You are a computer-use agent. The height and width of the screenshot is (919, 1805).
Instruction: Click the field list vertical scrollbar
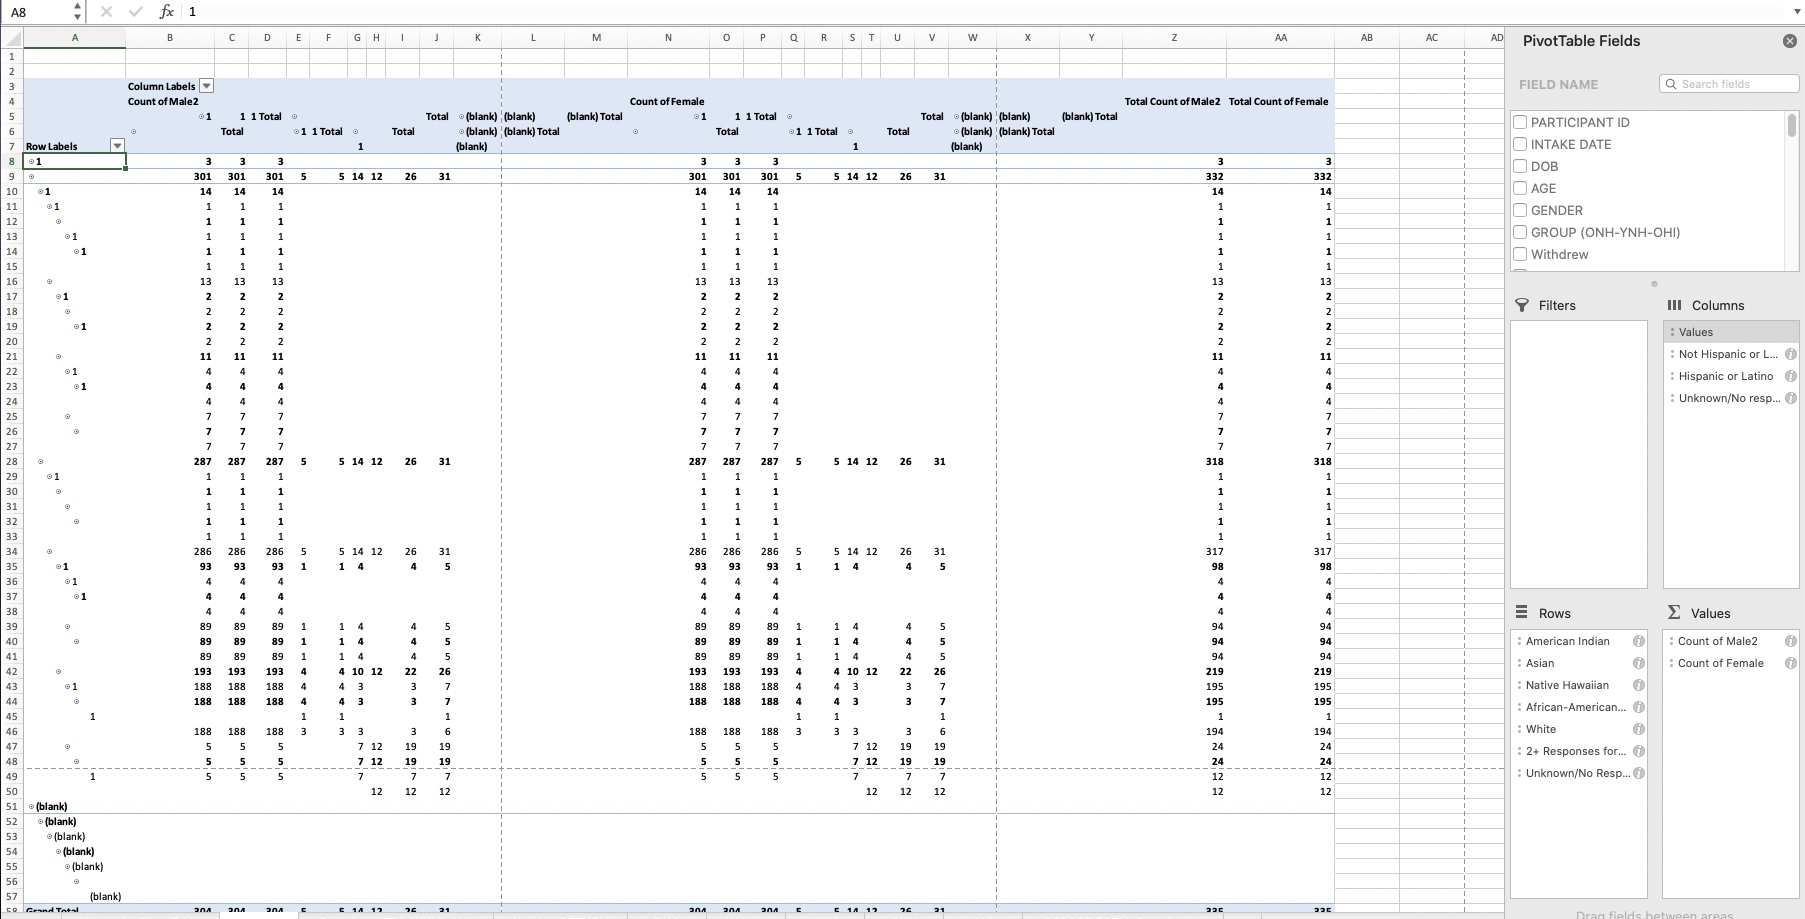(1792, 125)
